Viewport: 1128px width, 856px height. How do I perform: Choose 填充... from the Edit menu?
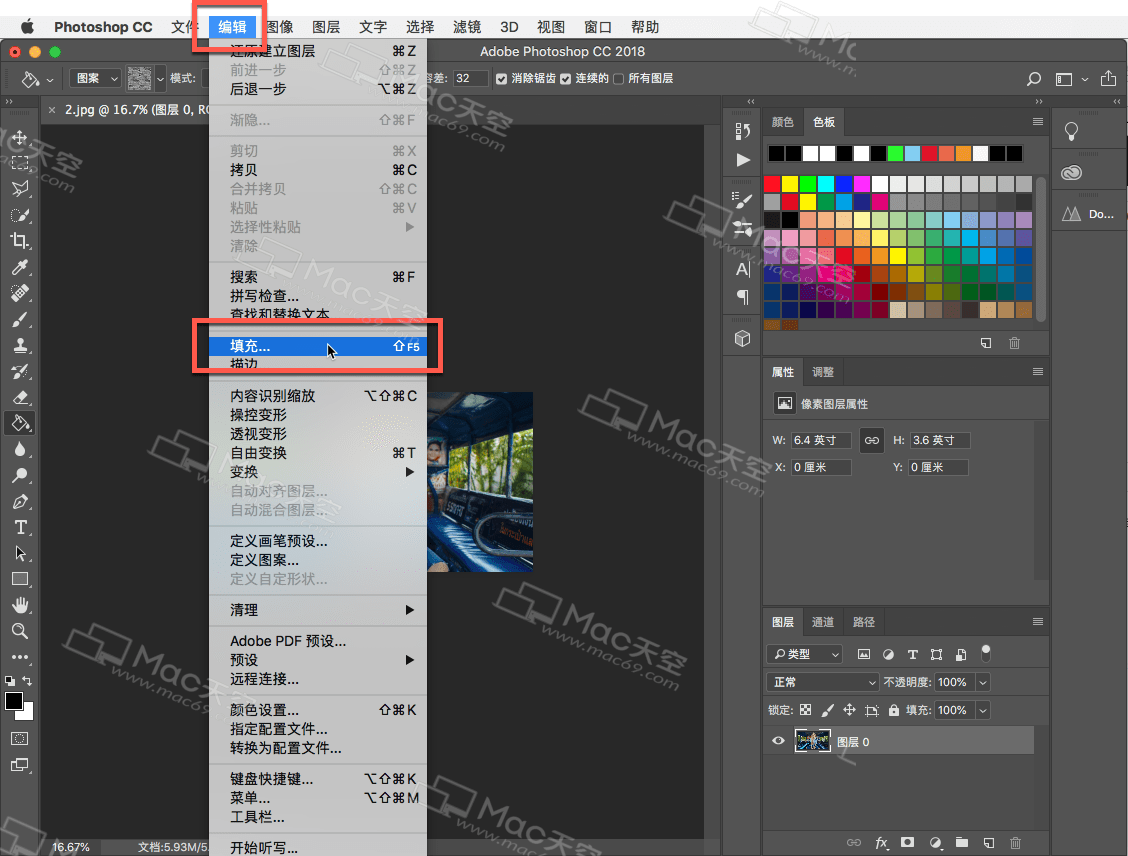318,346
